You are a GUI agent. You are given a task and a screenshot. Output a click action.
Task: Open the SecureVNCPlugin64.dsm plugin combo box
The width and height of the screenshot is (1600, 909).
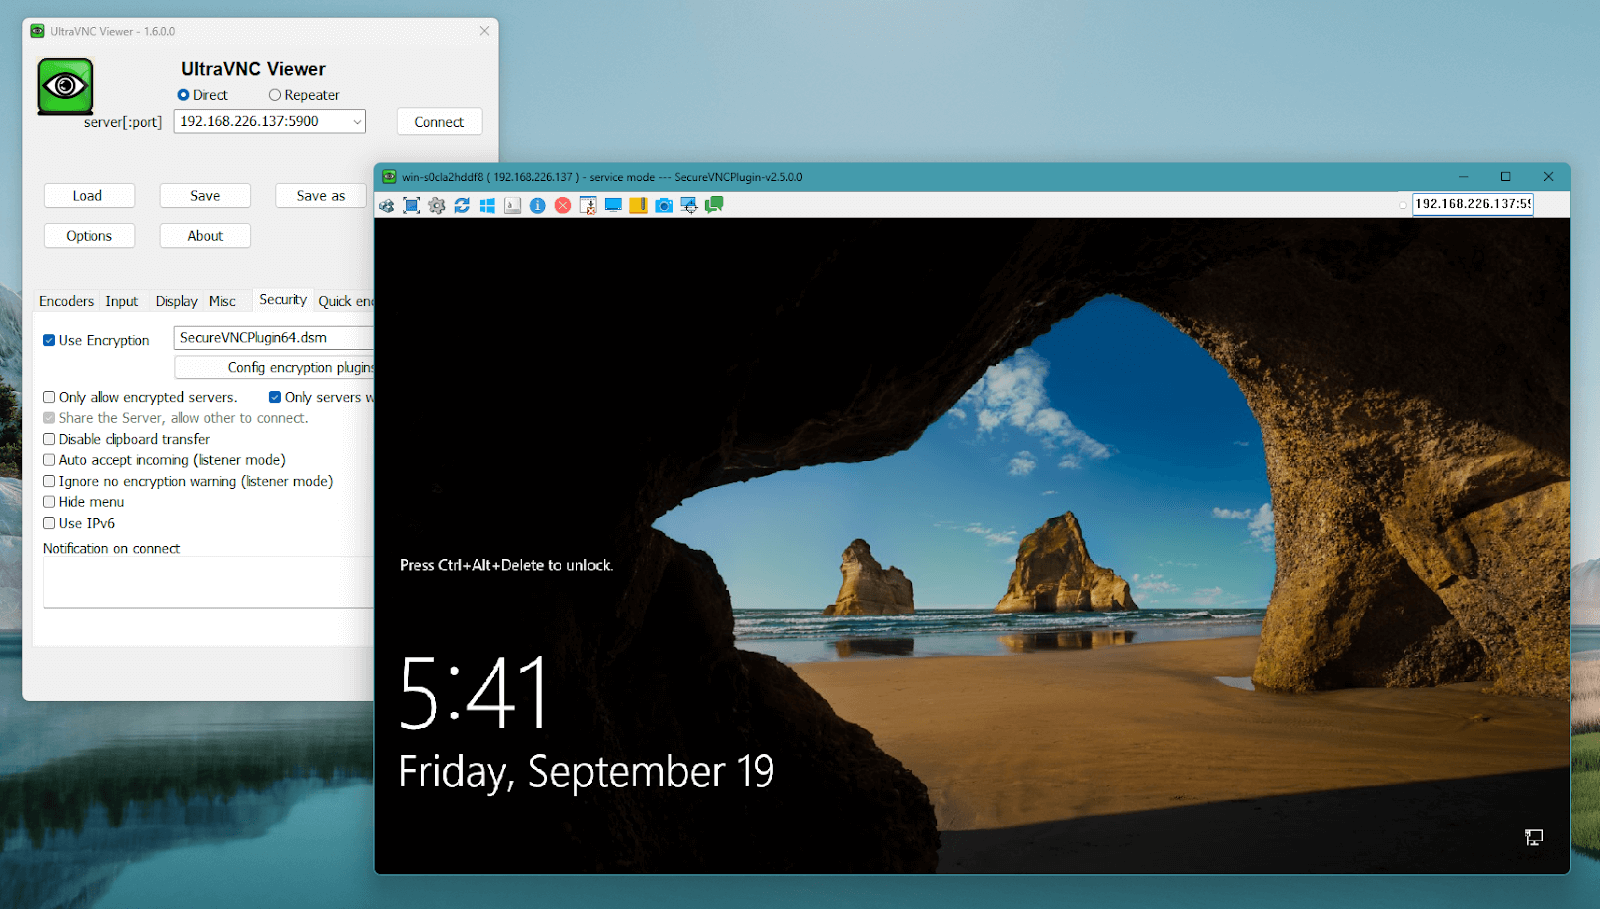(273, 338)
